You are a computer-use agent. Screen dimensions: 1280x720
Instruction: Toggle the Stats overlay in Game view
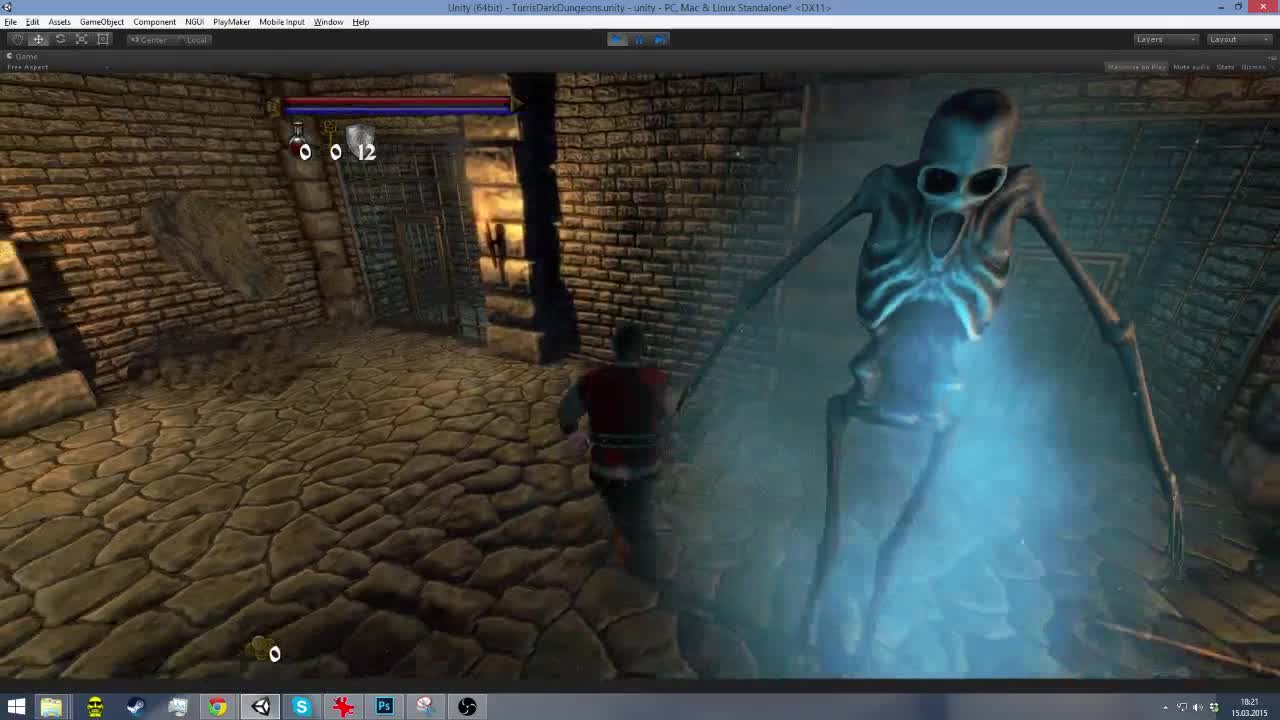pyautogui.click(x=1224, y=67)
